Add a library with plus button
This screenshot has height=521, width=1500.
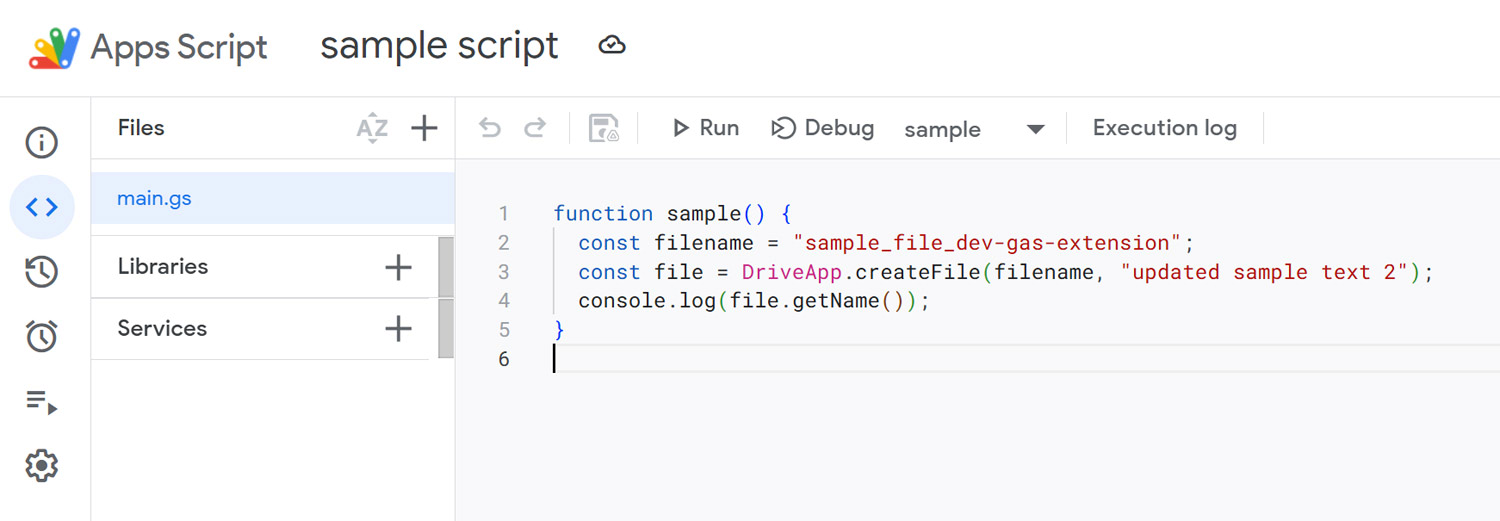[x=398, y=267]
